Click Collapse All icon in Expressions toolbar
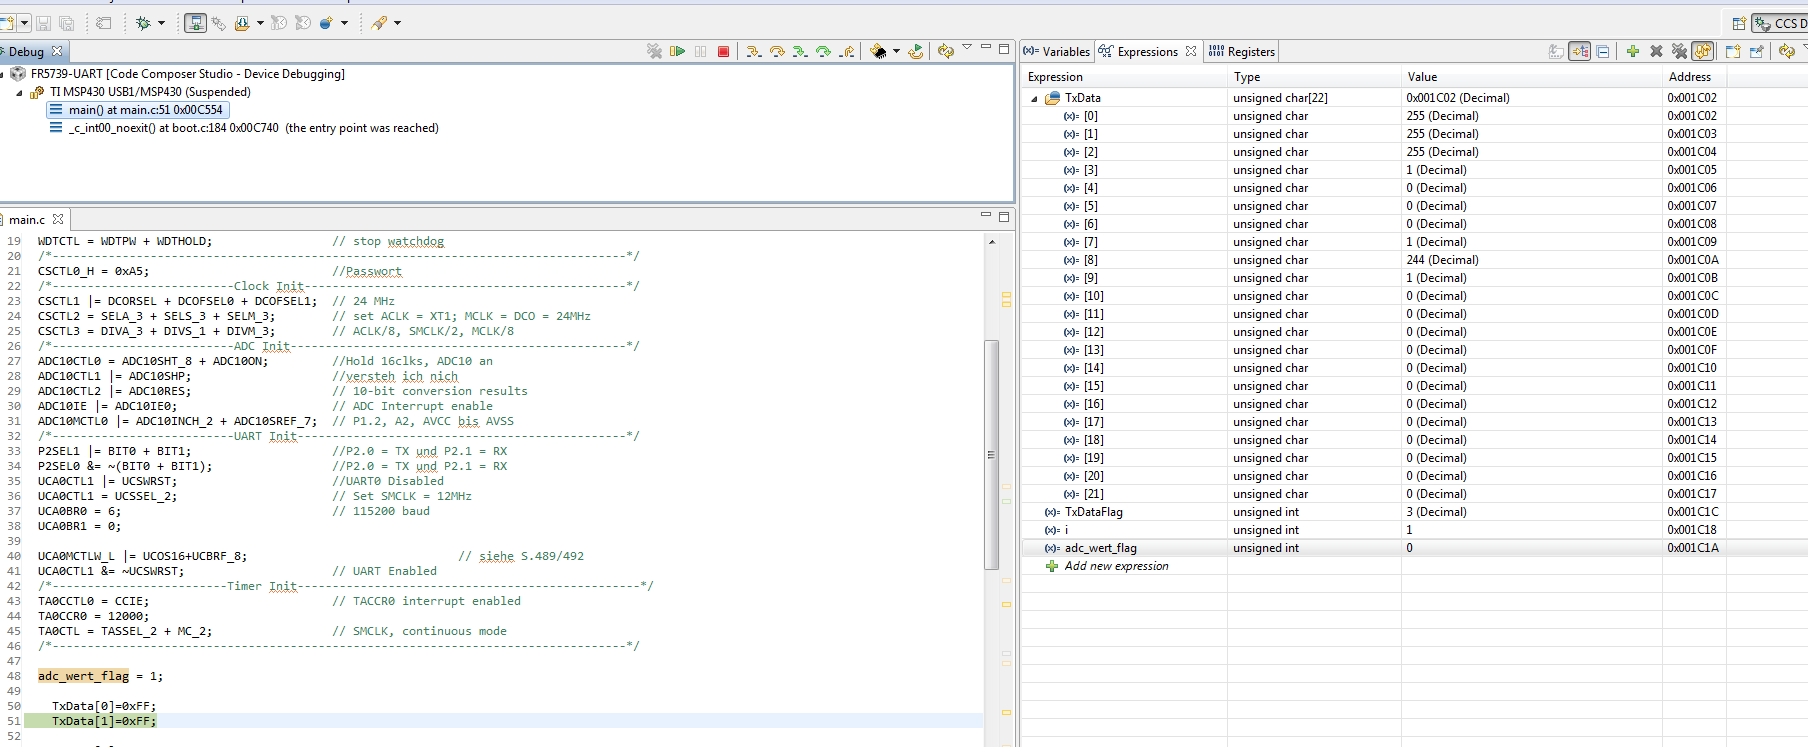The width and height of the screenshot is (1808, 747). click(1603, 51)
